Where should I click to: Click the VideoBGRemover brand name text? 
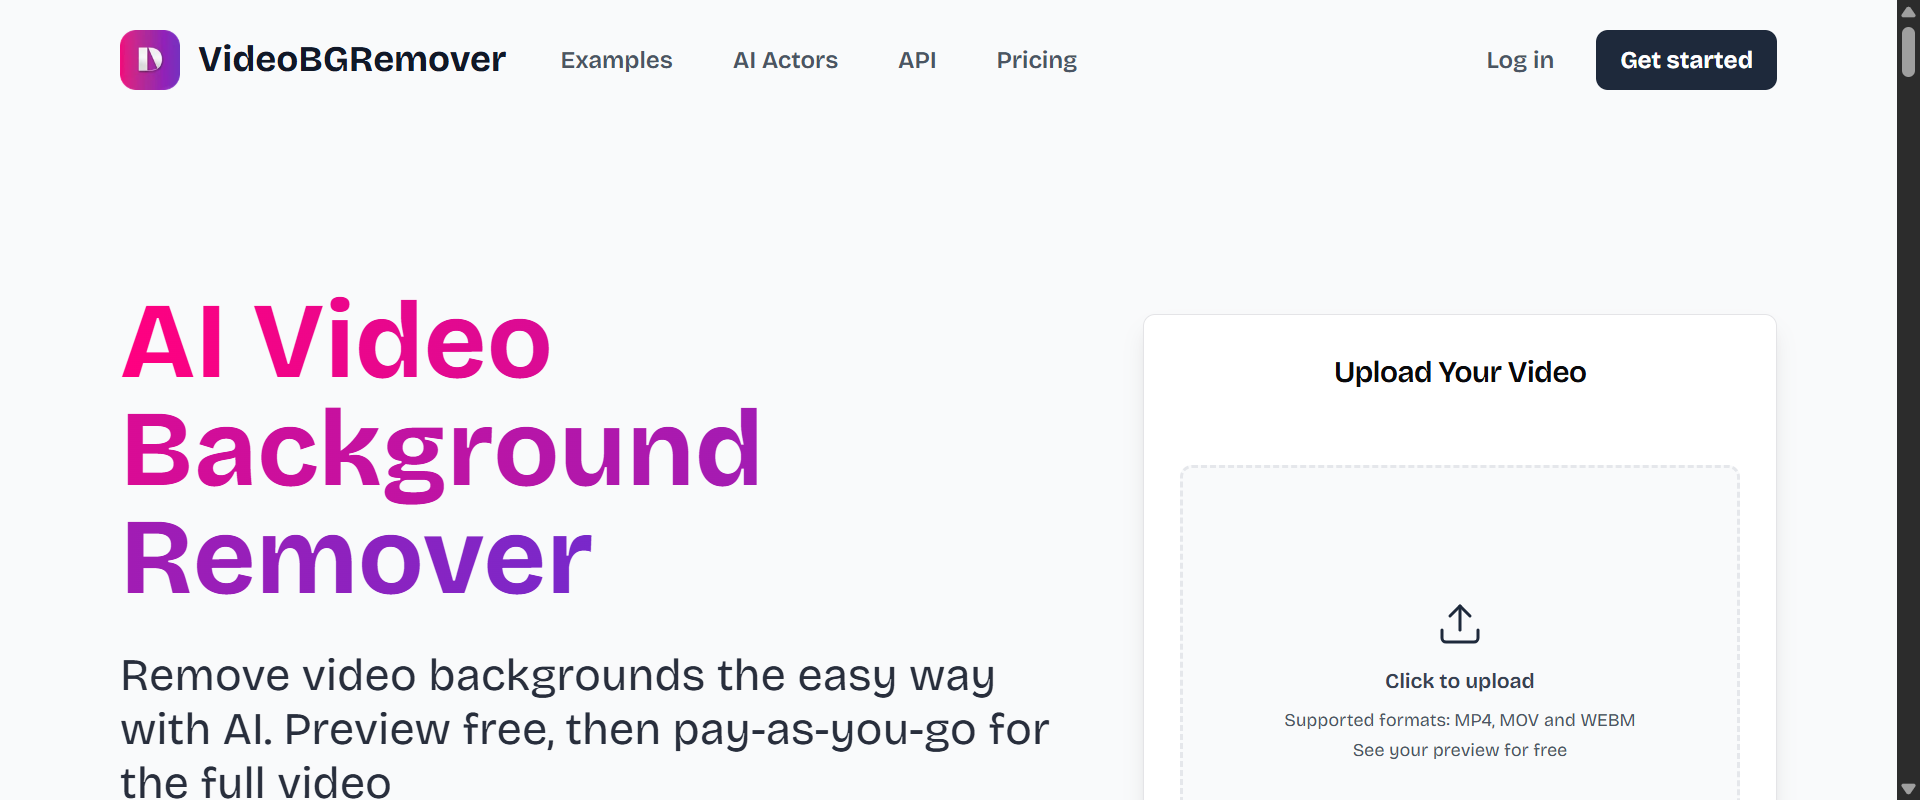tap(352, 60)
